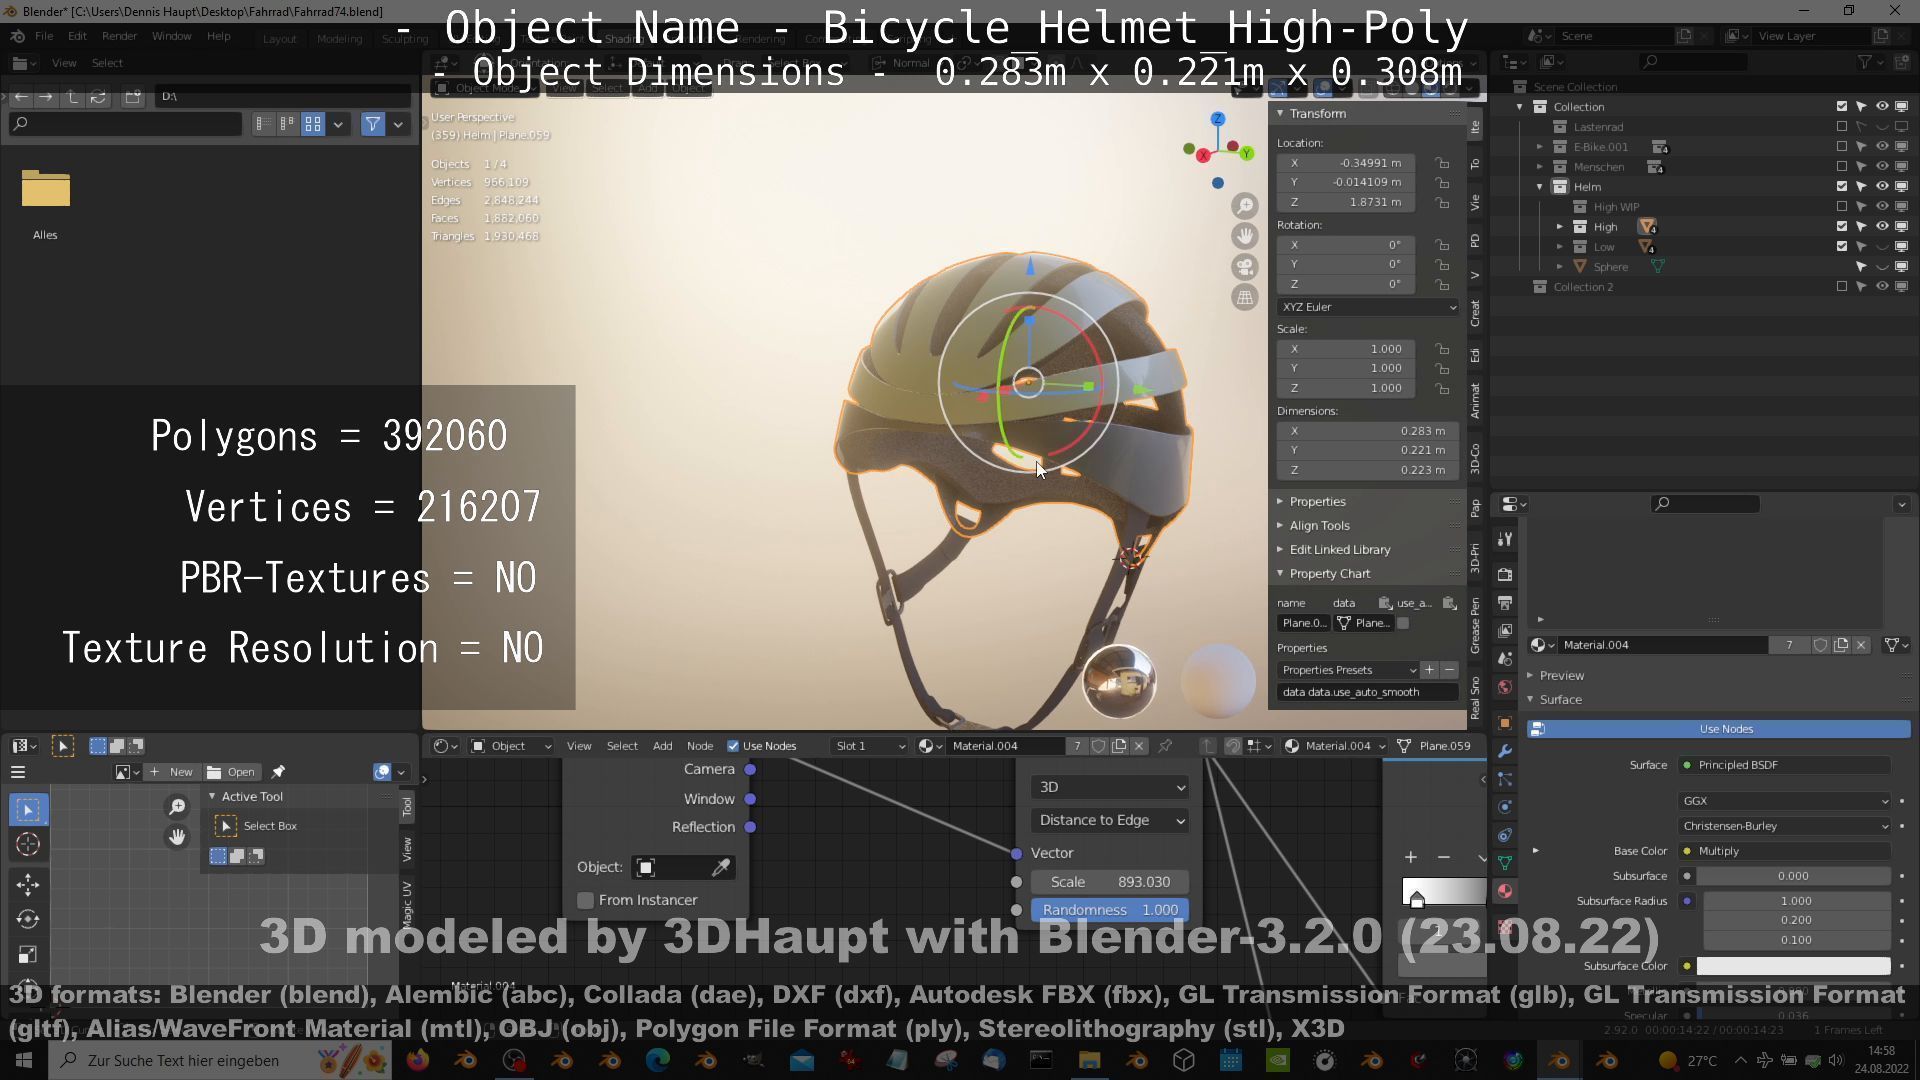
Task: Click the pin icon in image editor header
Action: point(278,772)
